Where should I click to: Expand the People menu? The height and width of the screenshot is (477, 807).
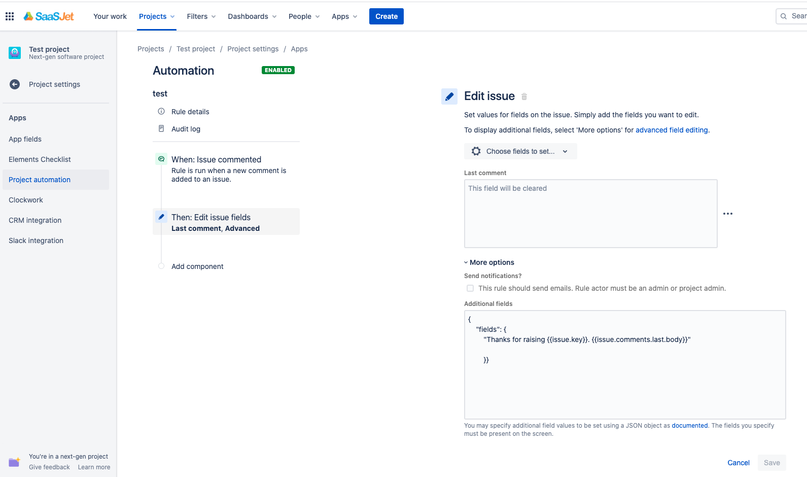[x=304, y=16]
